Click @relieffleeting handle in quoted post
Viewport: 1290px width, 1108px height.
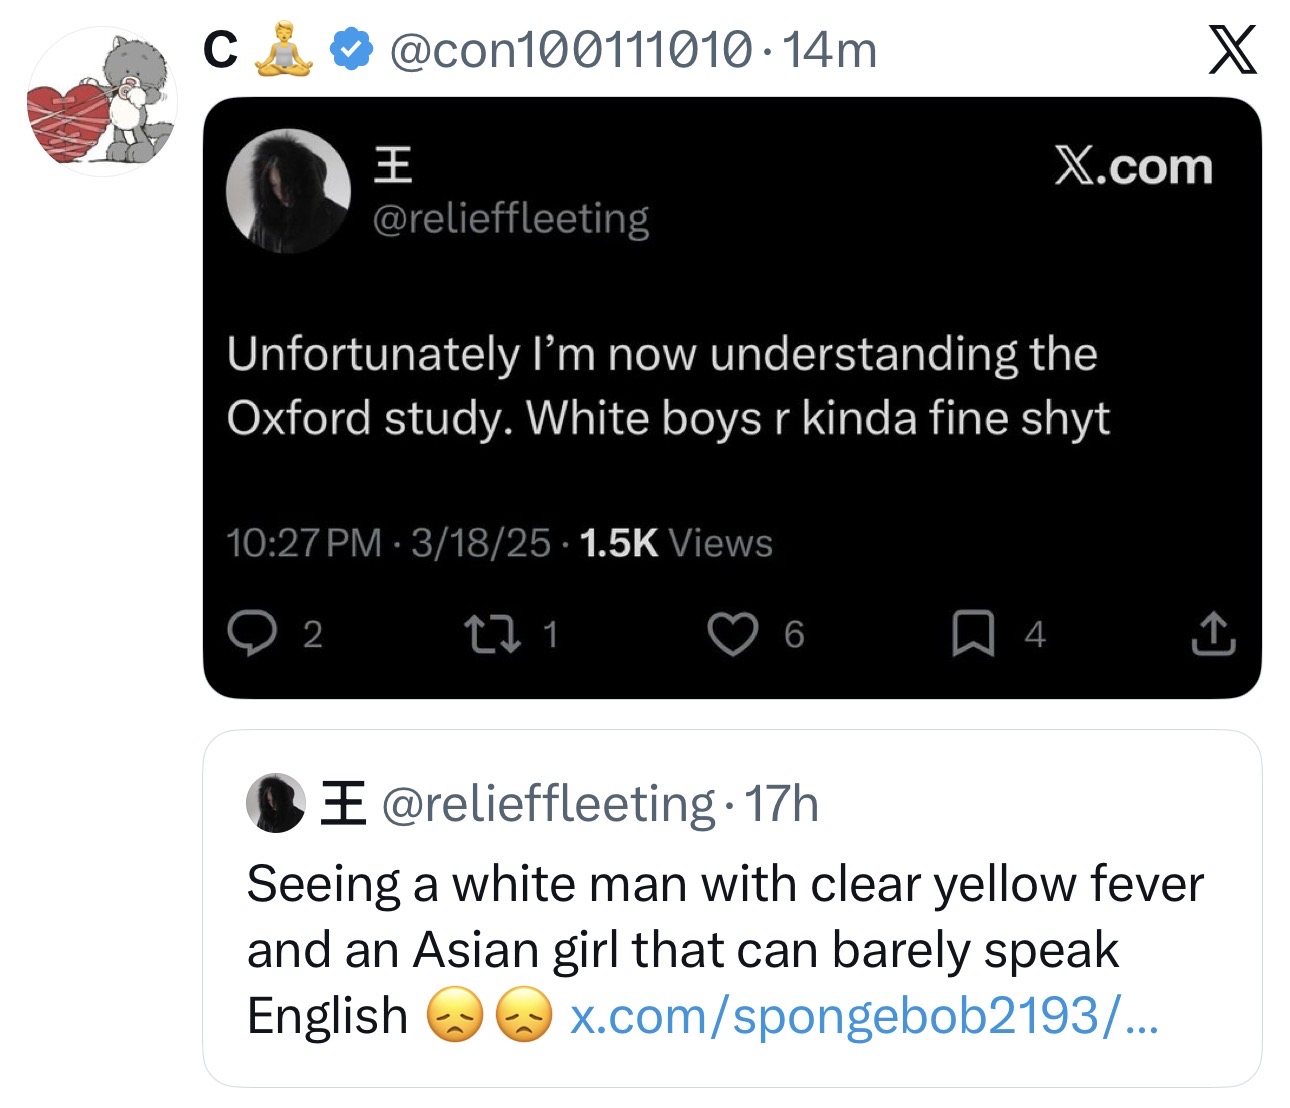(548, 803)
